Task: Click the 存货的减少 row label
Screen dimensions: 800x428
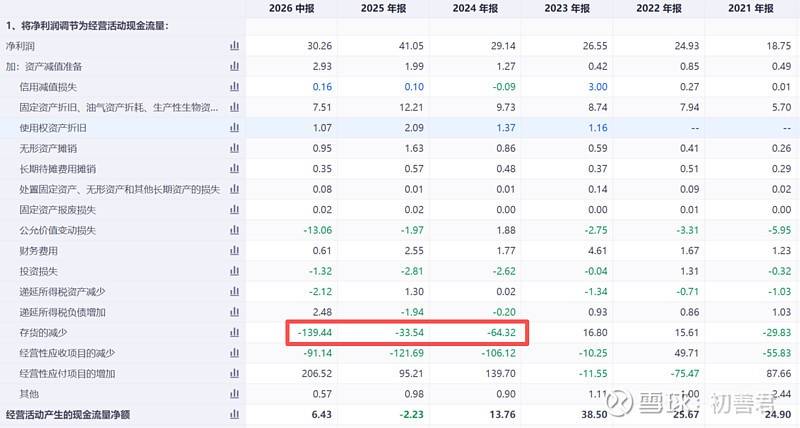Action: pos(43,333)
